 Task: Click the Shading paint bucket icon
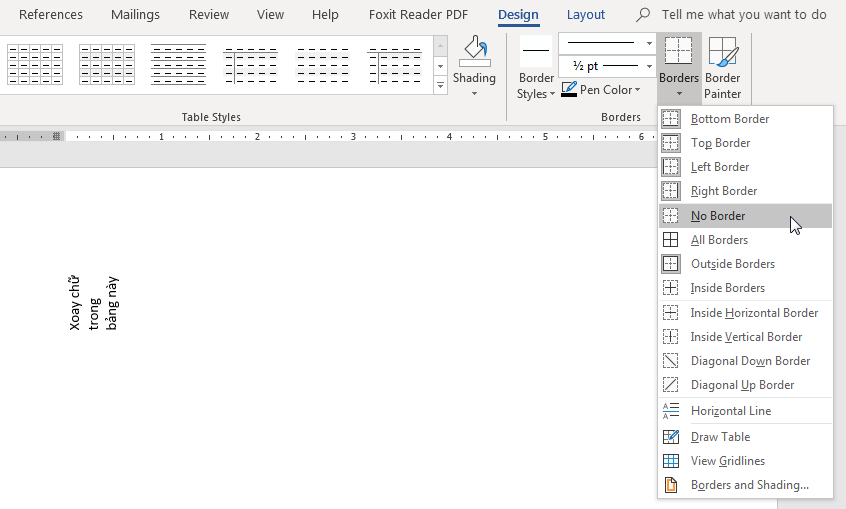pyautogui.click(x=474, y=52)
